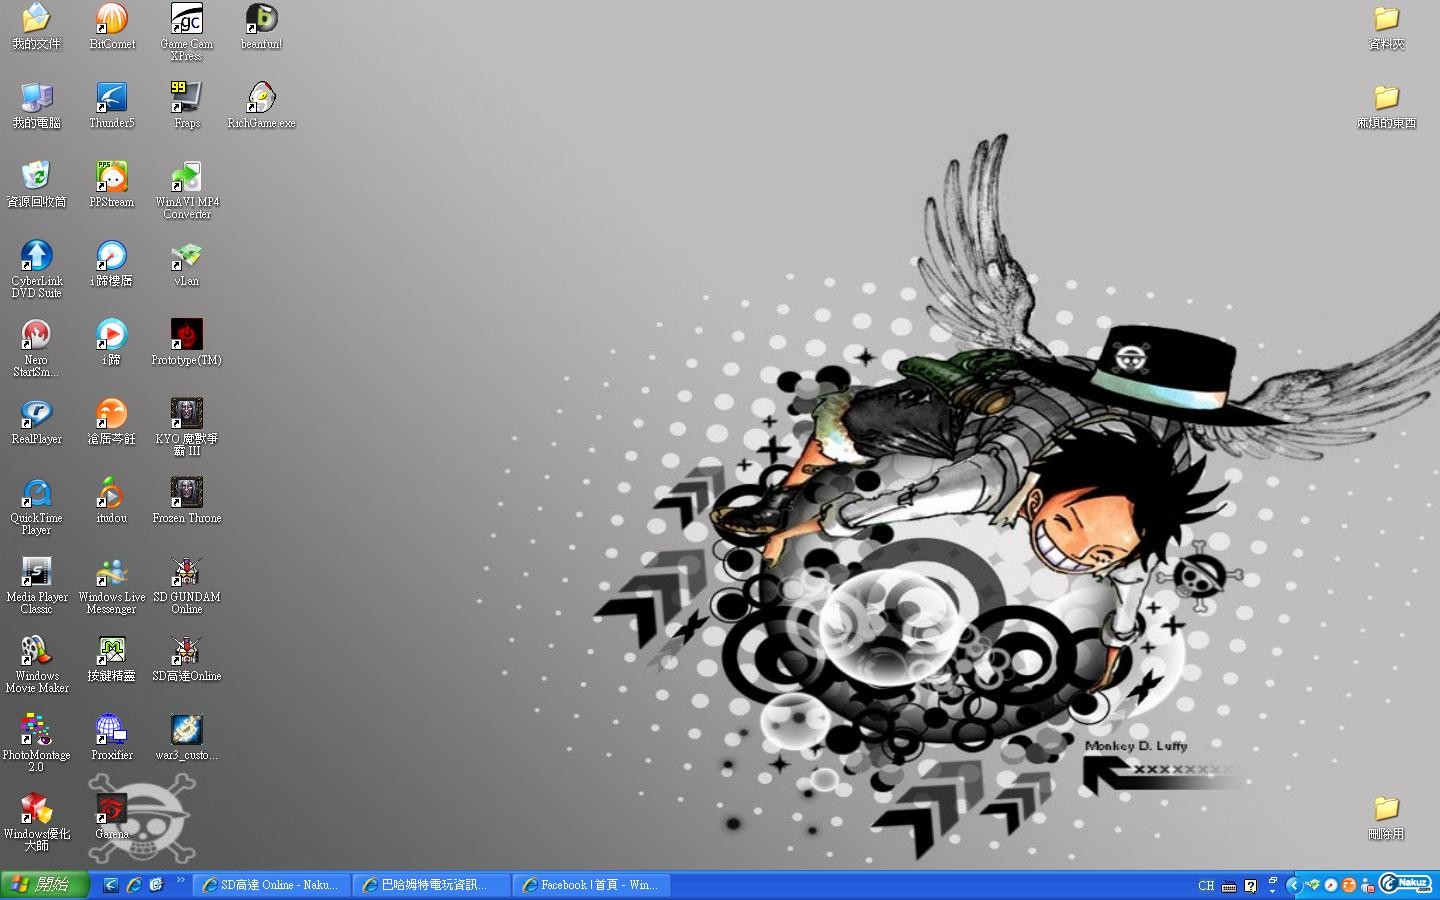The image size is (1440, 900).
Task: Select Media Player Classic icon
Action: coord(37,585)
